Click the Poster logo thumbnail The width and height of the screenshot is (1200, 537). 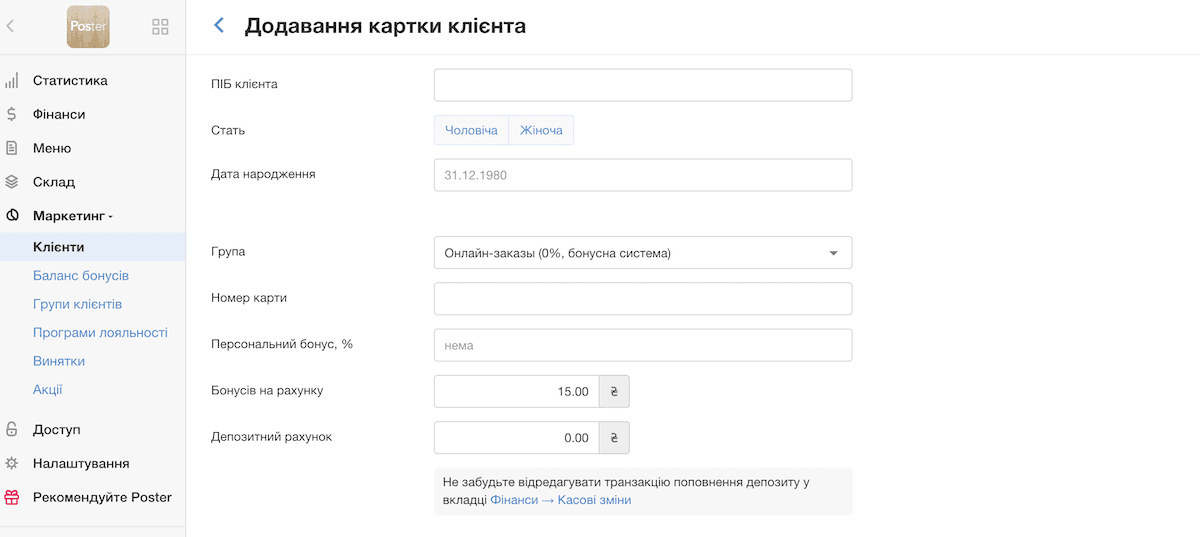pos(88,27)
